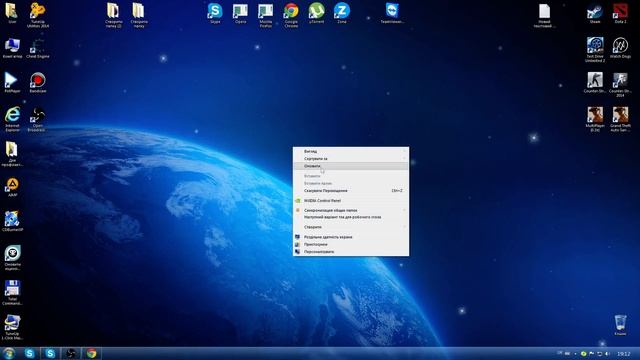Select the Skype desktop shortcut
Screen dimensions: 640x360
click(215, 13)
